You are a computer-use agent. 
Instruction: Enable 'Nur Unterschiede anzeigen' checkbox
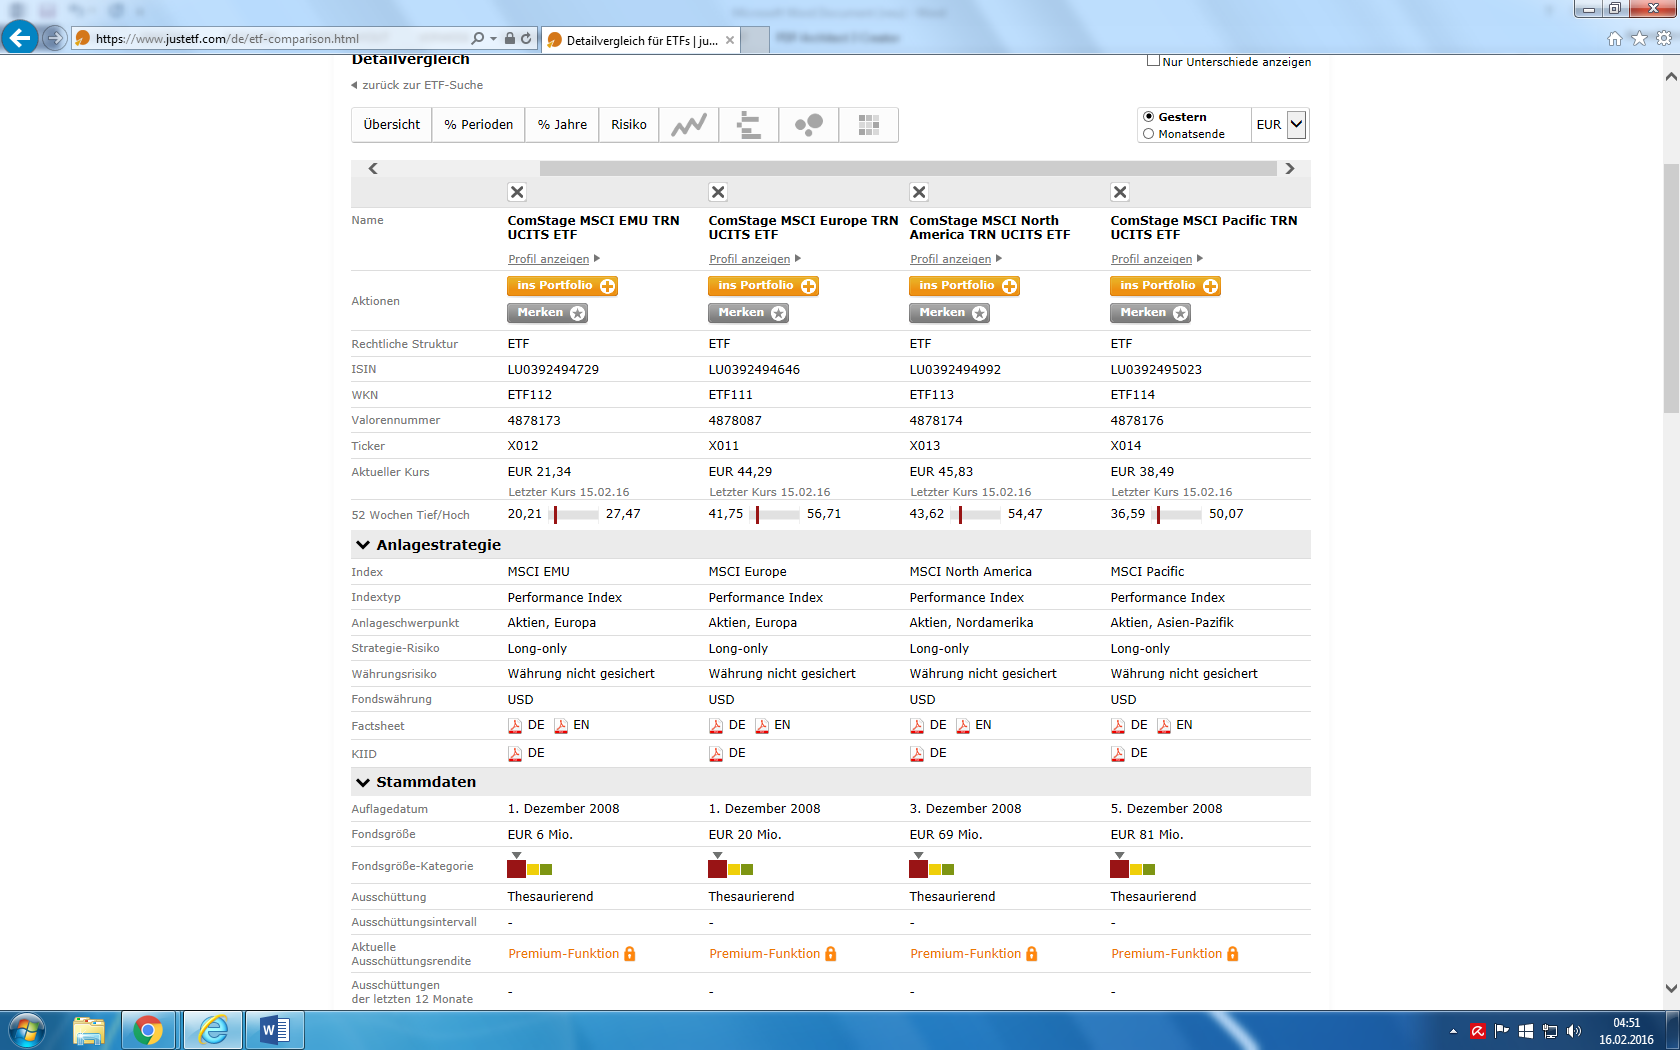click(1153, 61)
